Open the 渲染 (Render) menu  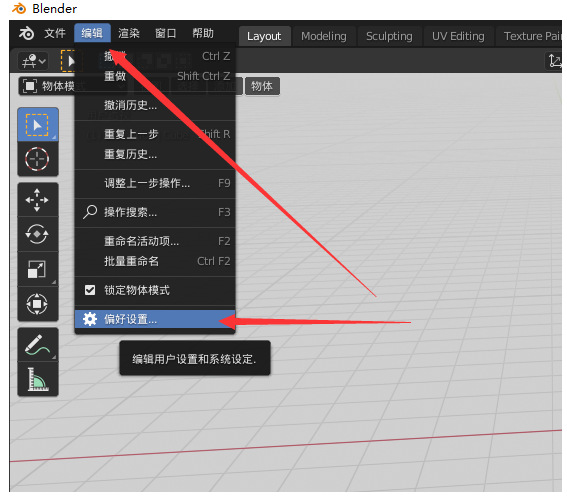[x=129, y=33]
